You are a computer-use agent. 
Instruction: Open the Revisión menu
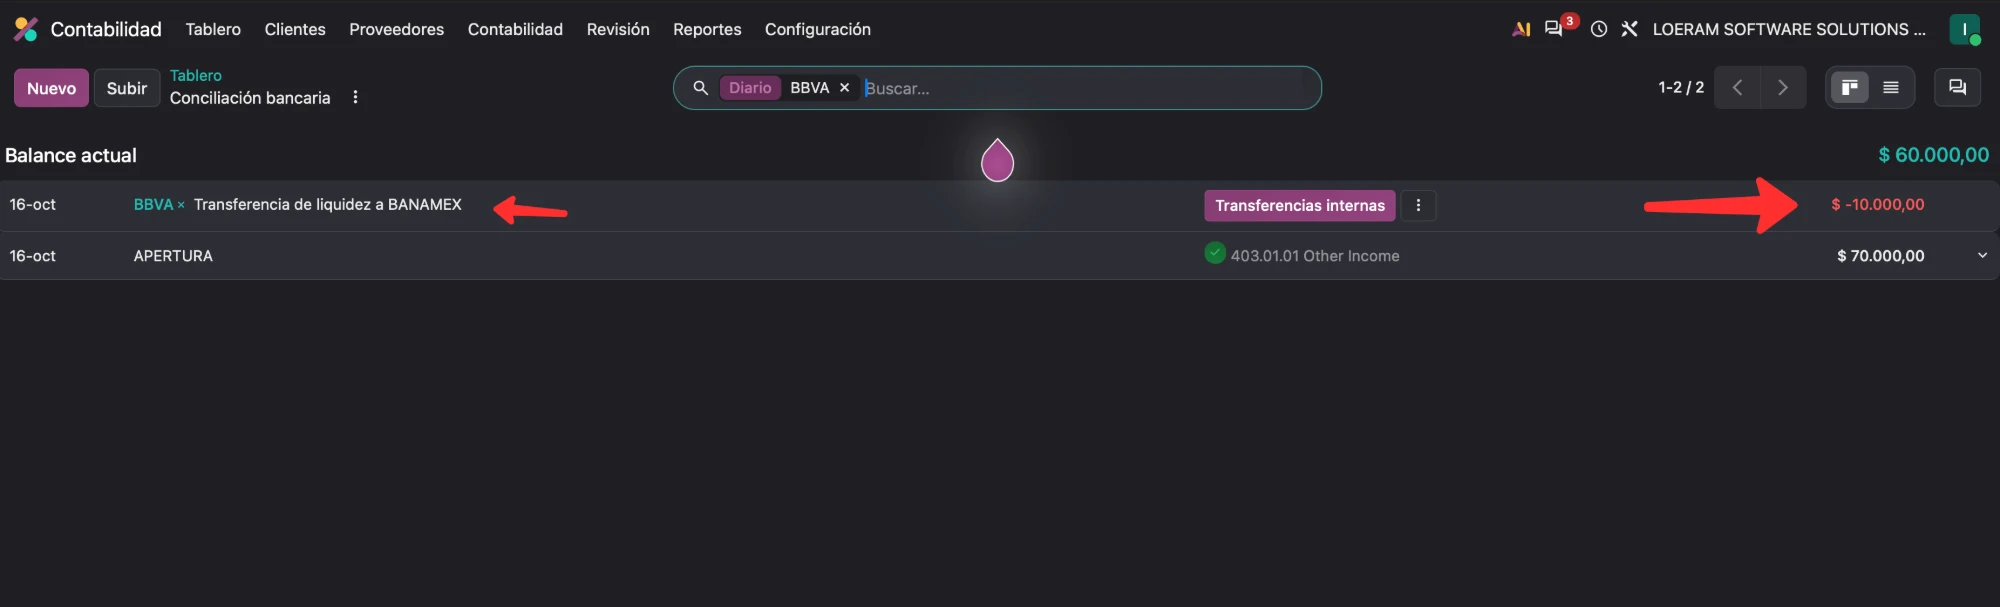tap(618, 30)
